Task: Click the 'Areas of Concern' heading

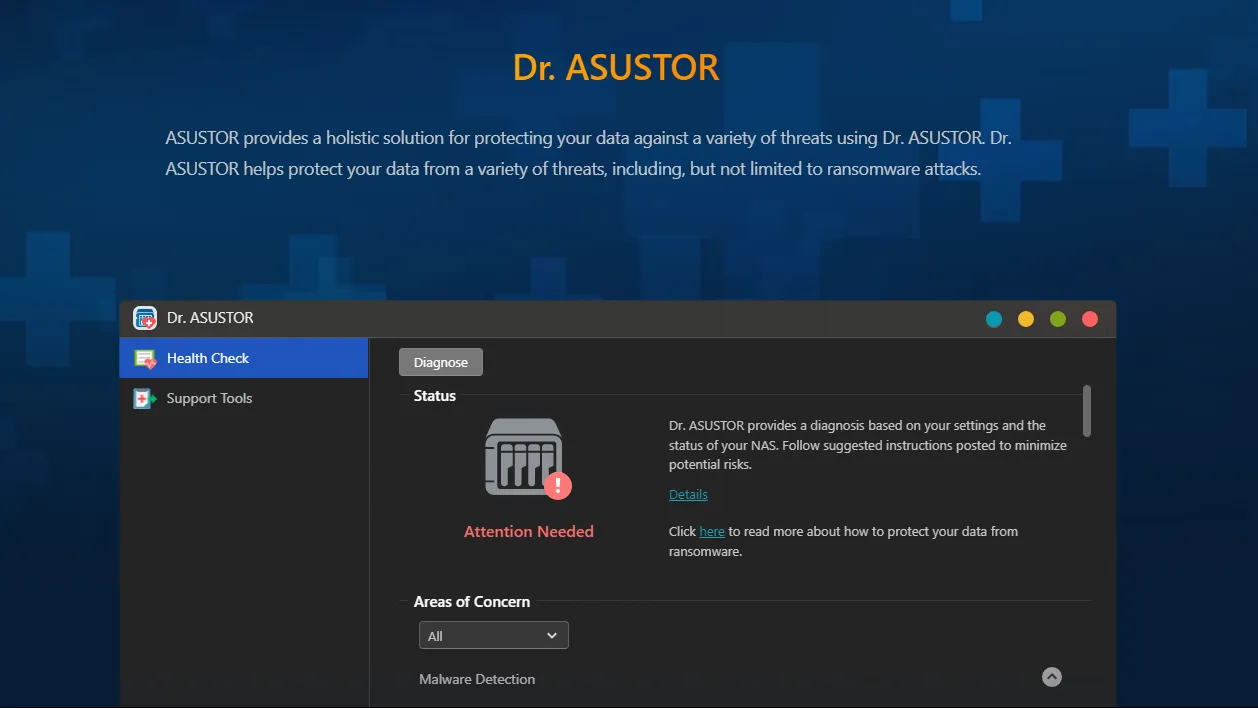Action: [x=472, y=601]
